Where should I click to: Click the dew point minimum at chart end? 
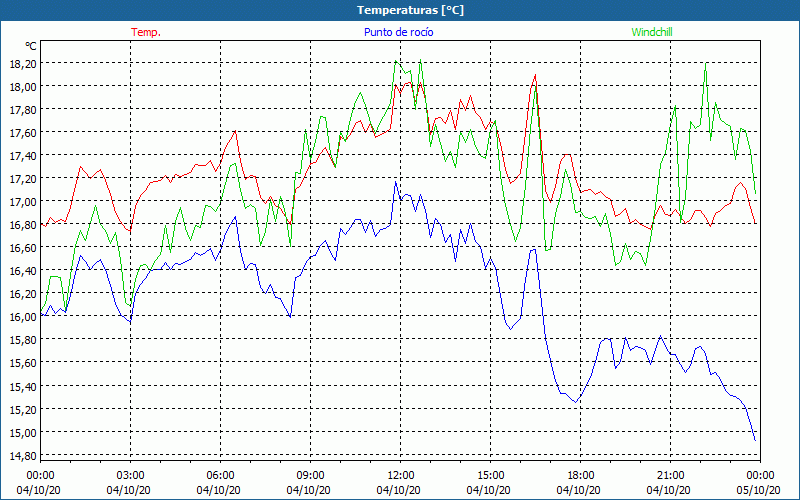click(x=755, y=440)
